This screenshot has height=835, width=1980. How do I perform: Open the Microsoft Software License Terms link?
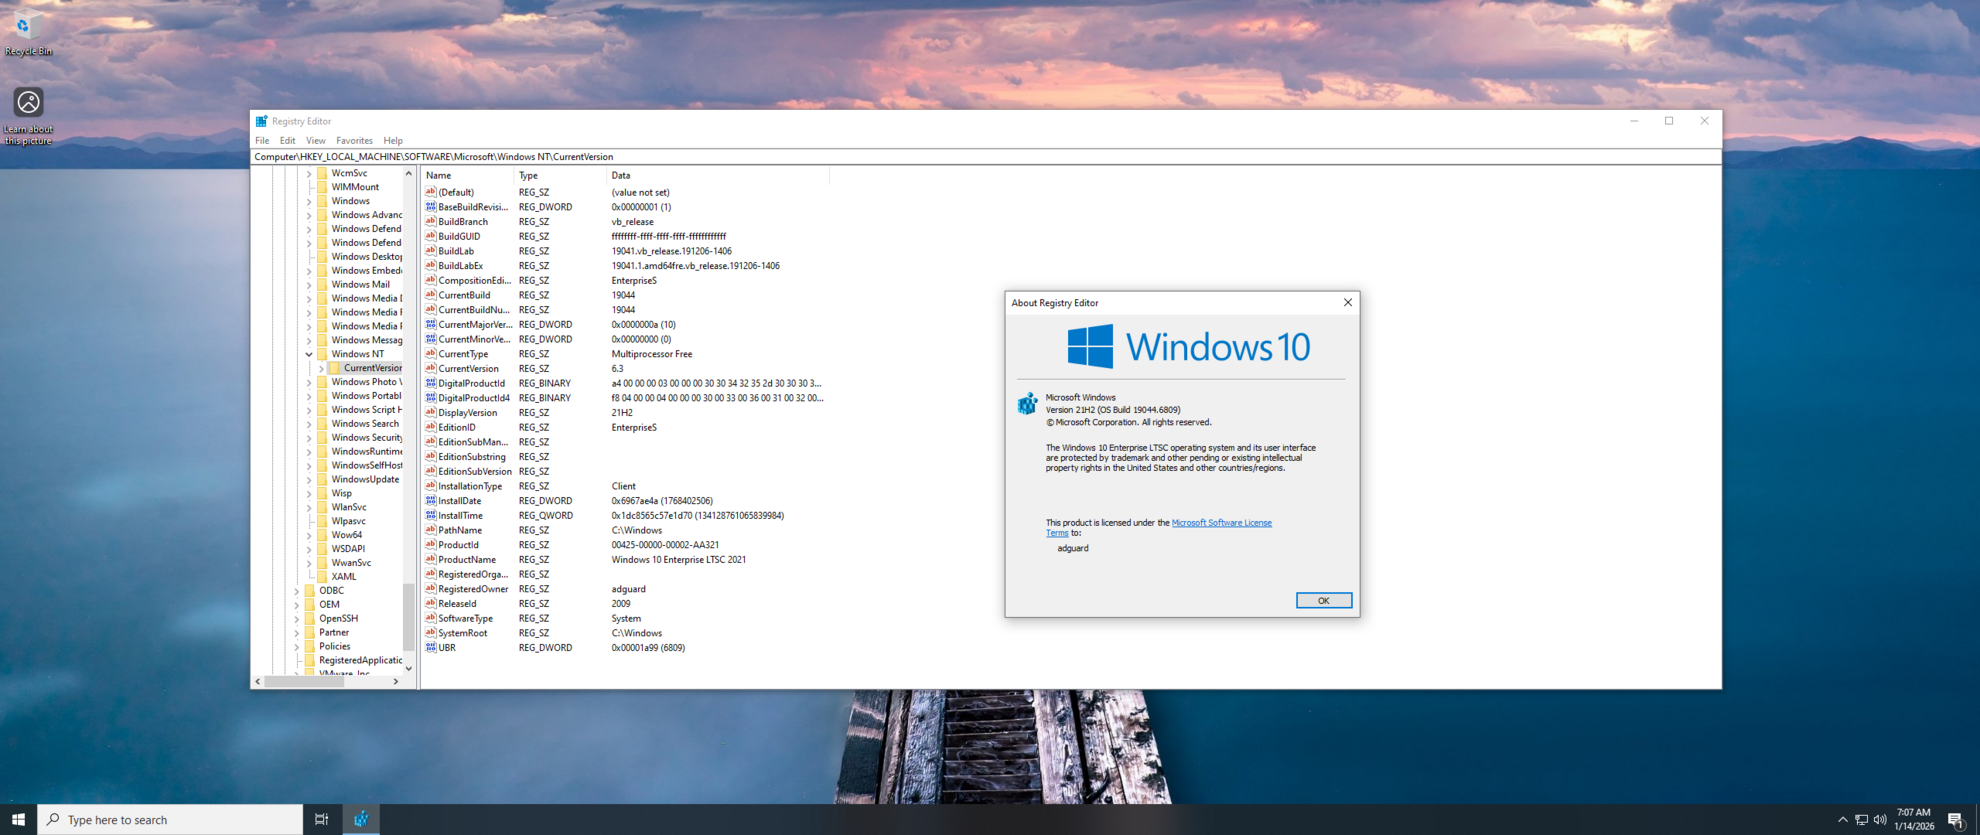pos(1220,523)
